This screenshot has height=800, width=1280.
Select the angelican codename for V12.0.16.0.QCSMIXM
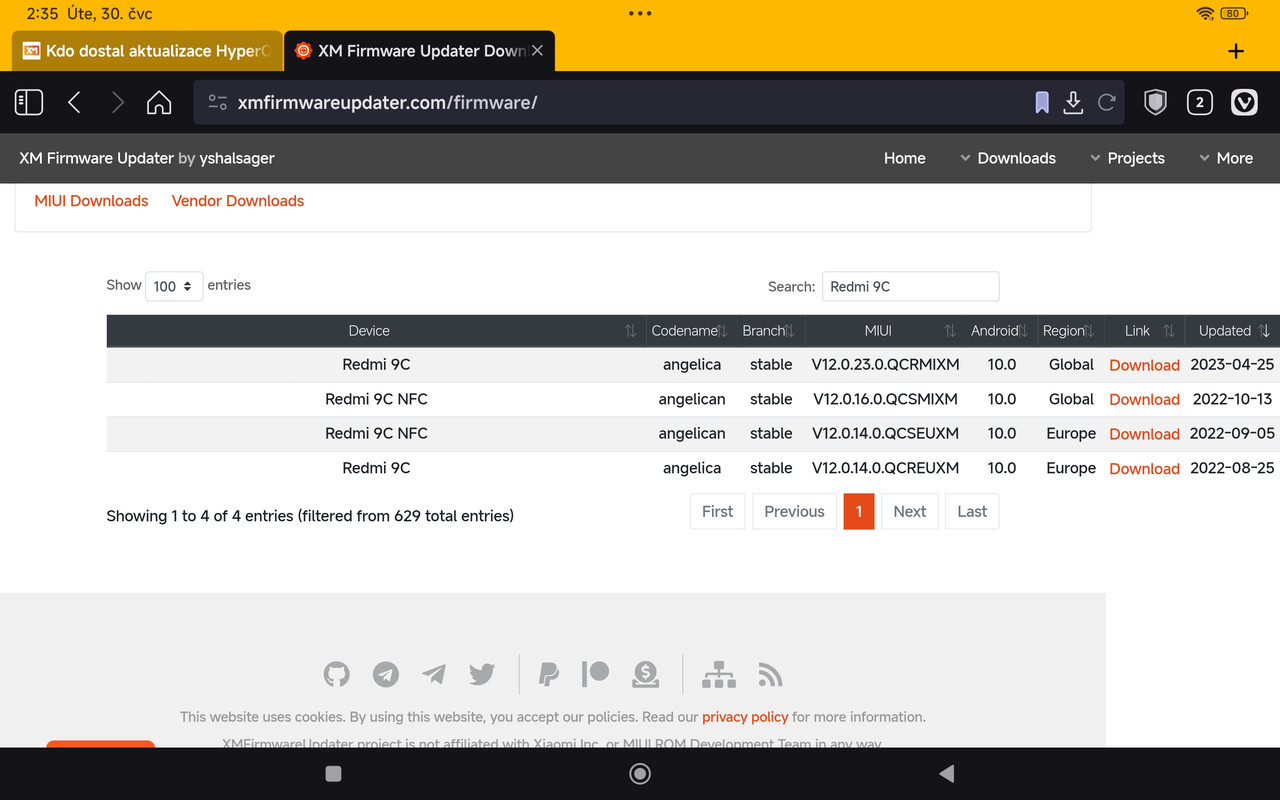coord(692,399)
